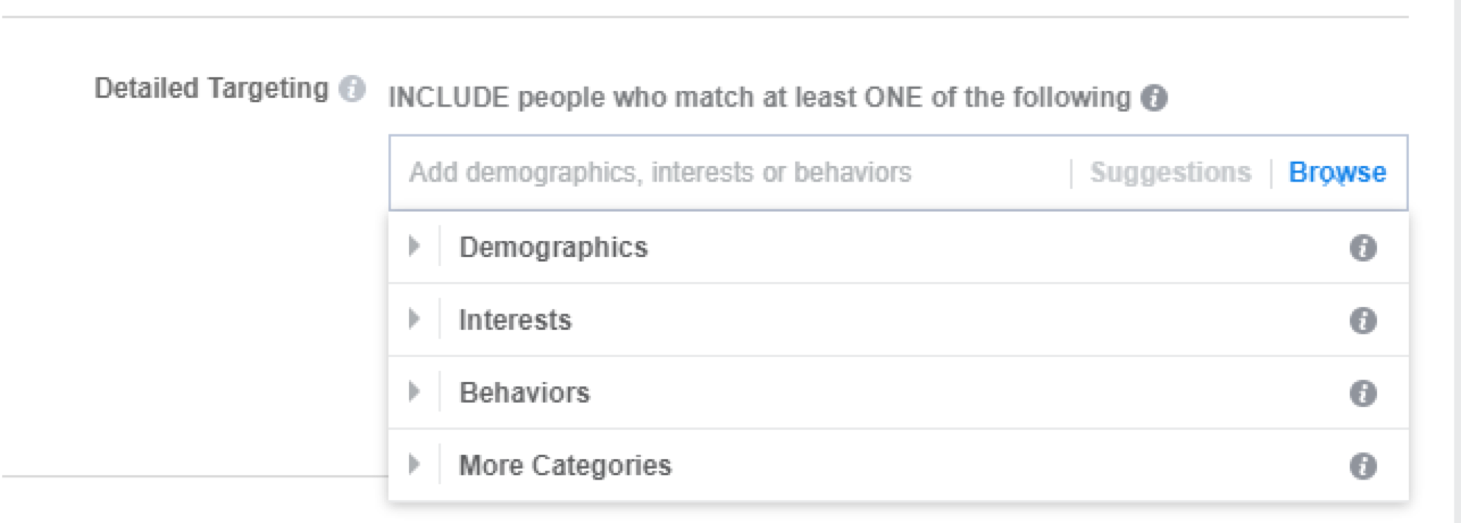Click the Browse link
The height and width of the screenshot is (523, 1461).
[x=1337, y=172]
